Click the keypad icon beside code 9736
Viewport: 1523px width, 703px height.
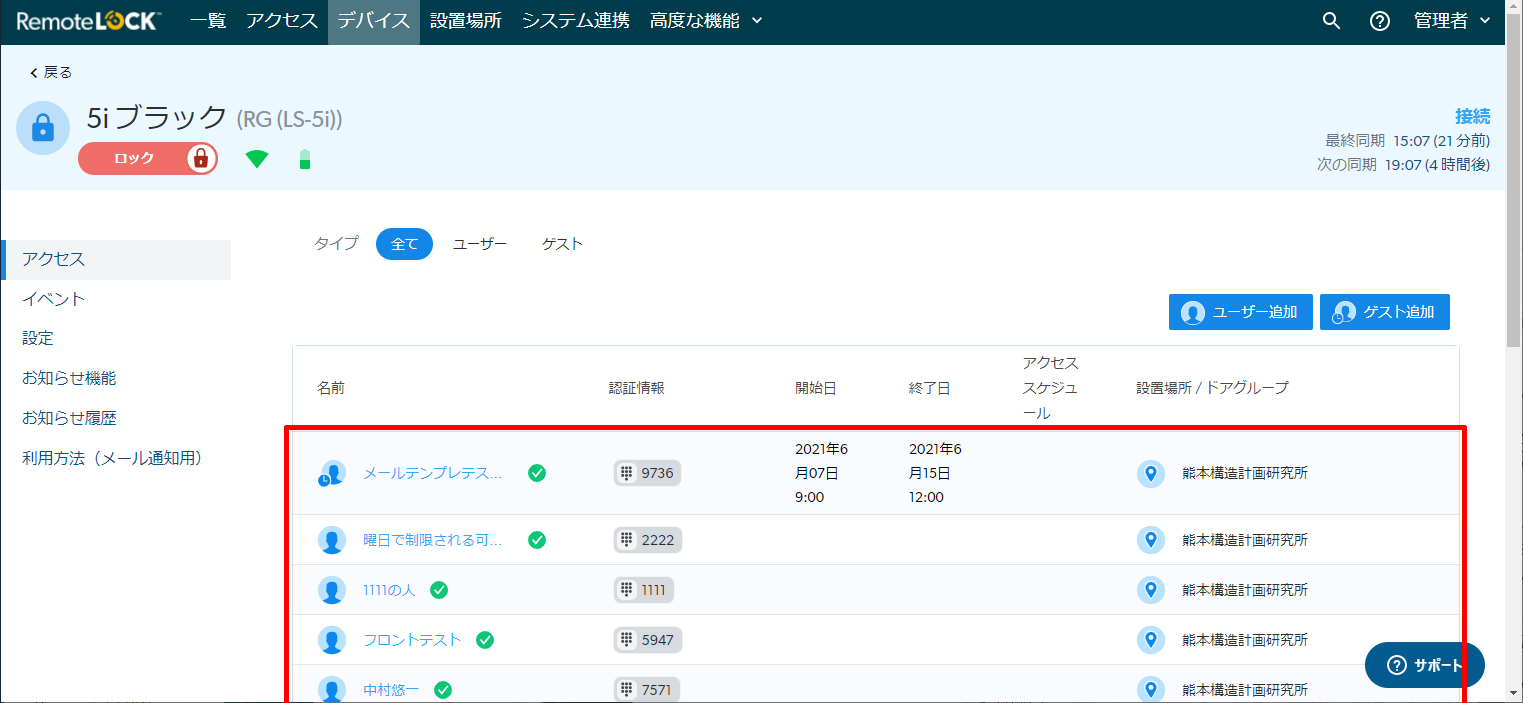(627, 474)
